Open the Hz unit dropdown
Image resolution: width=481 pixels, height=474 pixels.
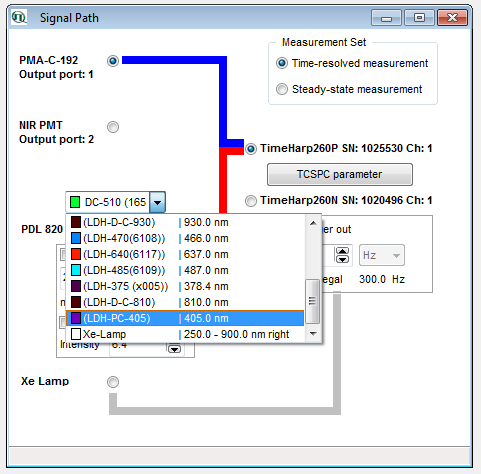click(382, 255)
